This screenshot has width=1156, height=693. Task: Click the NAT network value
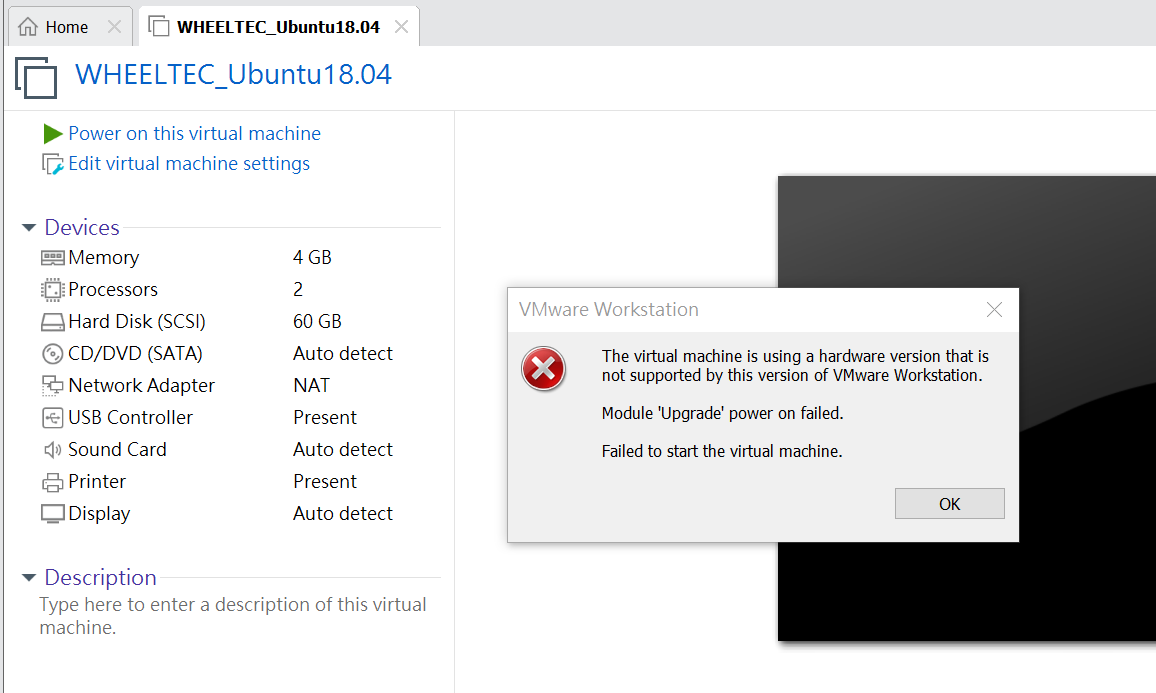coord(311,386)
